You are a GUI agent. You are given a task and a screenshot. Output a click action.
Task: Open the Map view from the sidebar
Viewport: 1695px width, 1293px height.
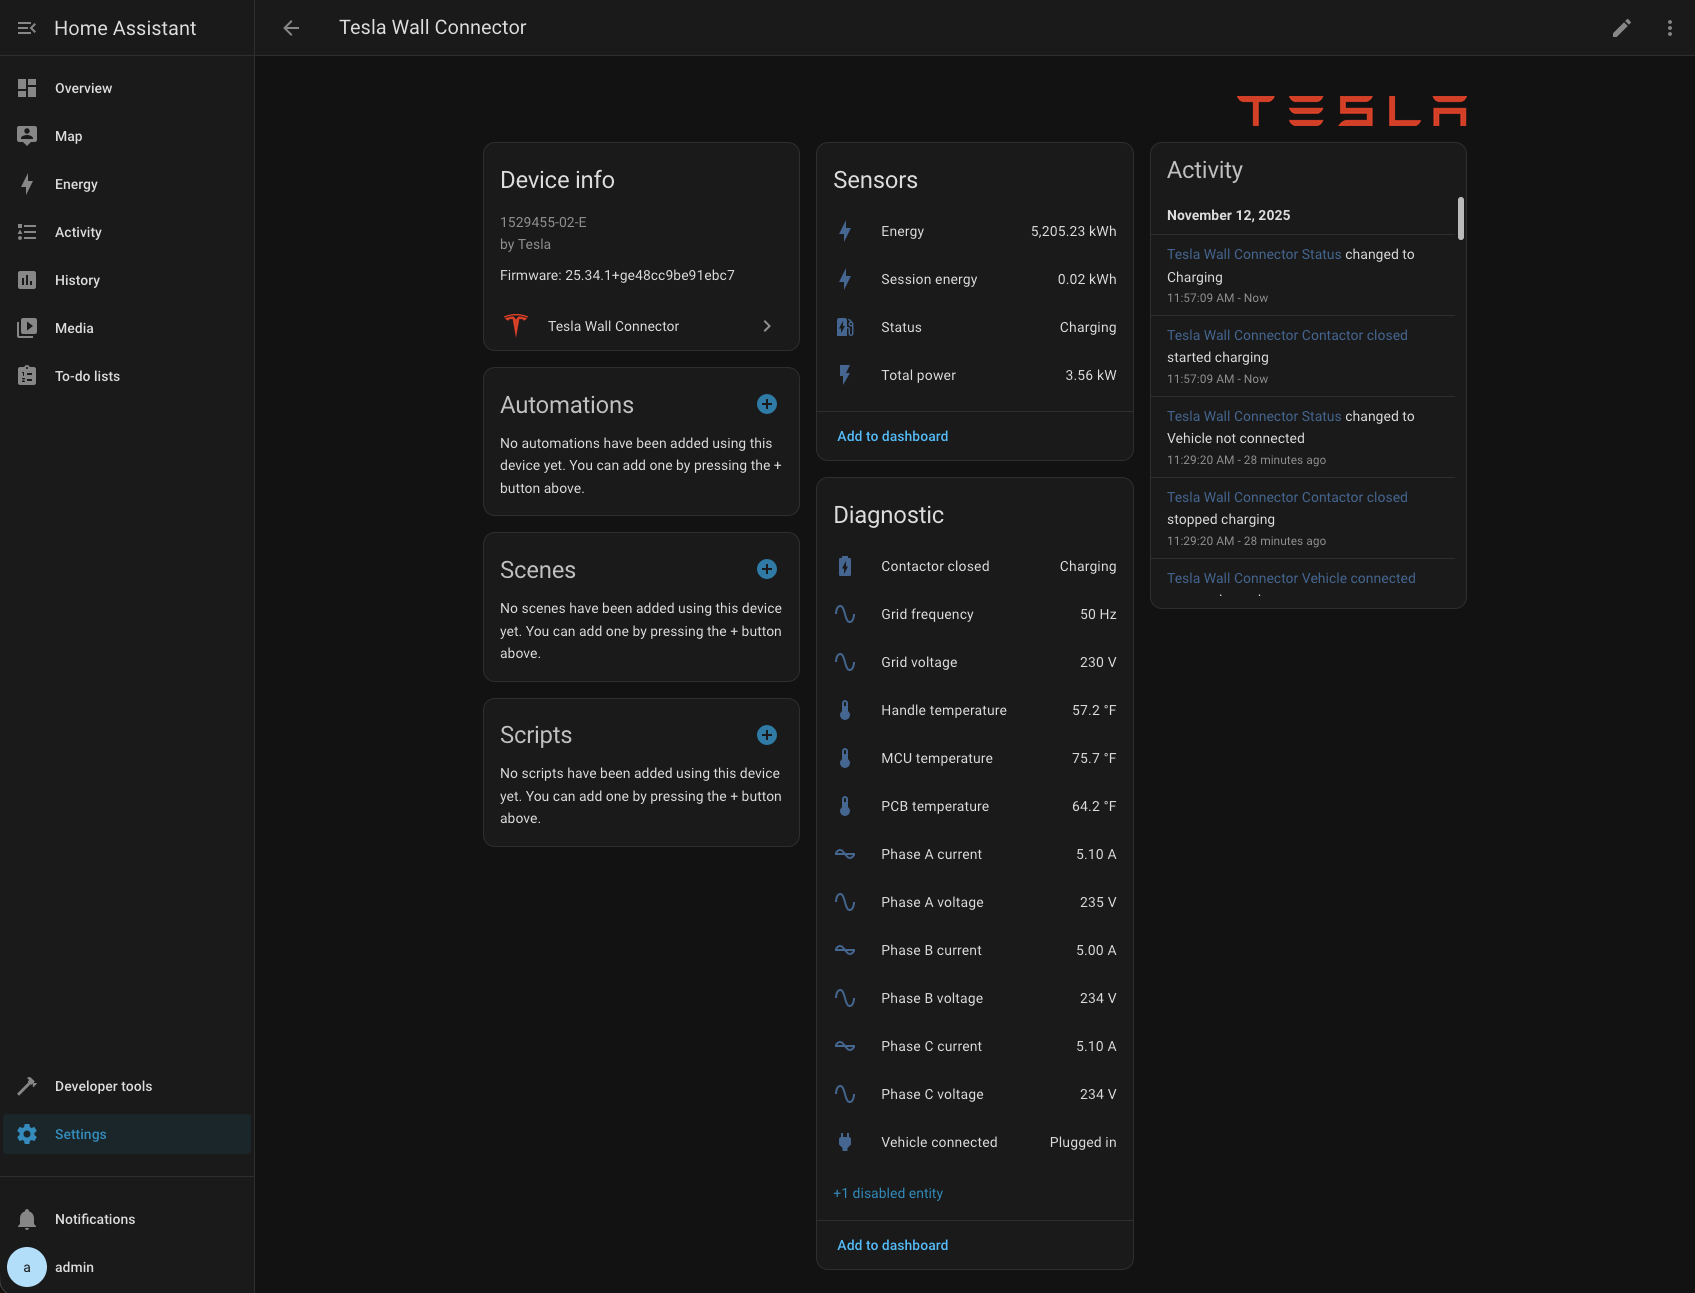[27, 136]
